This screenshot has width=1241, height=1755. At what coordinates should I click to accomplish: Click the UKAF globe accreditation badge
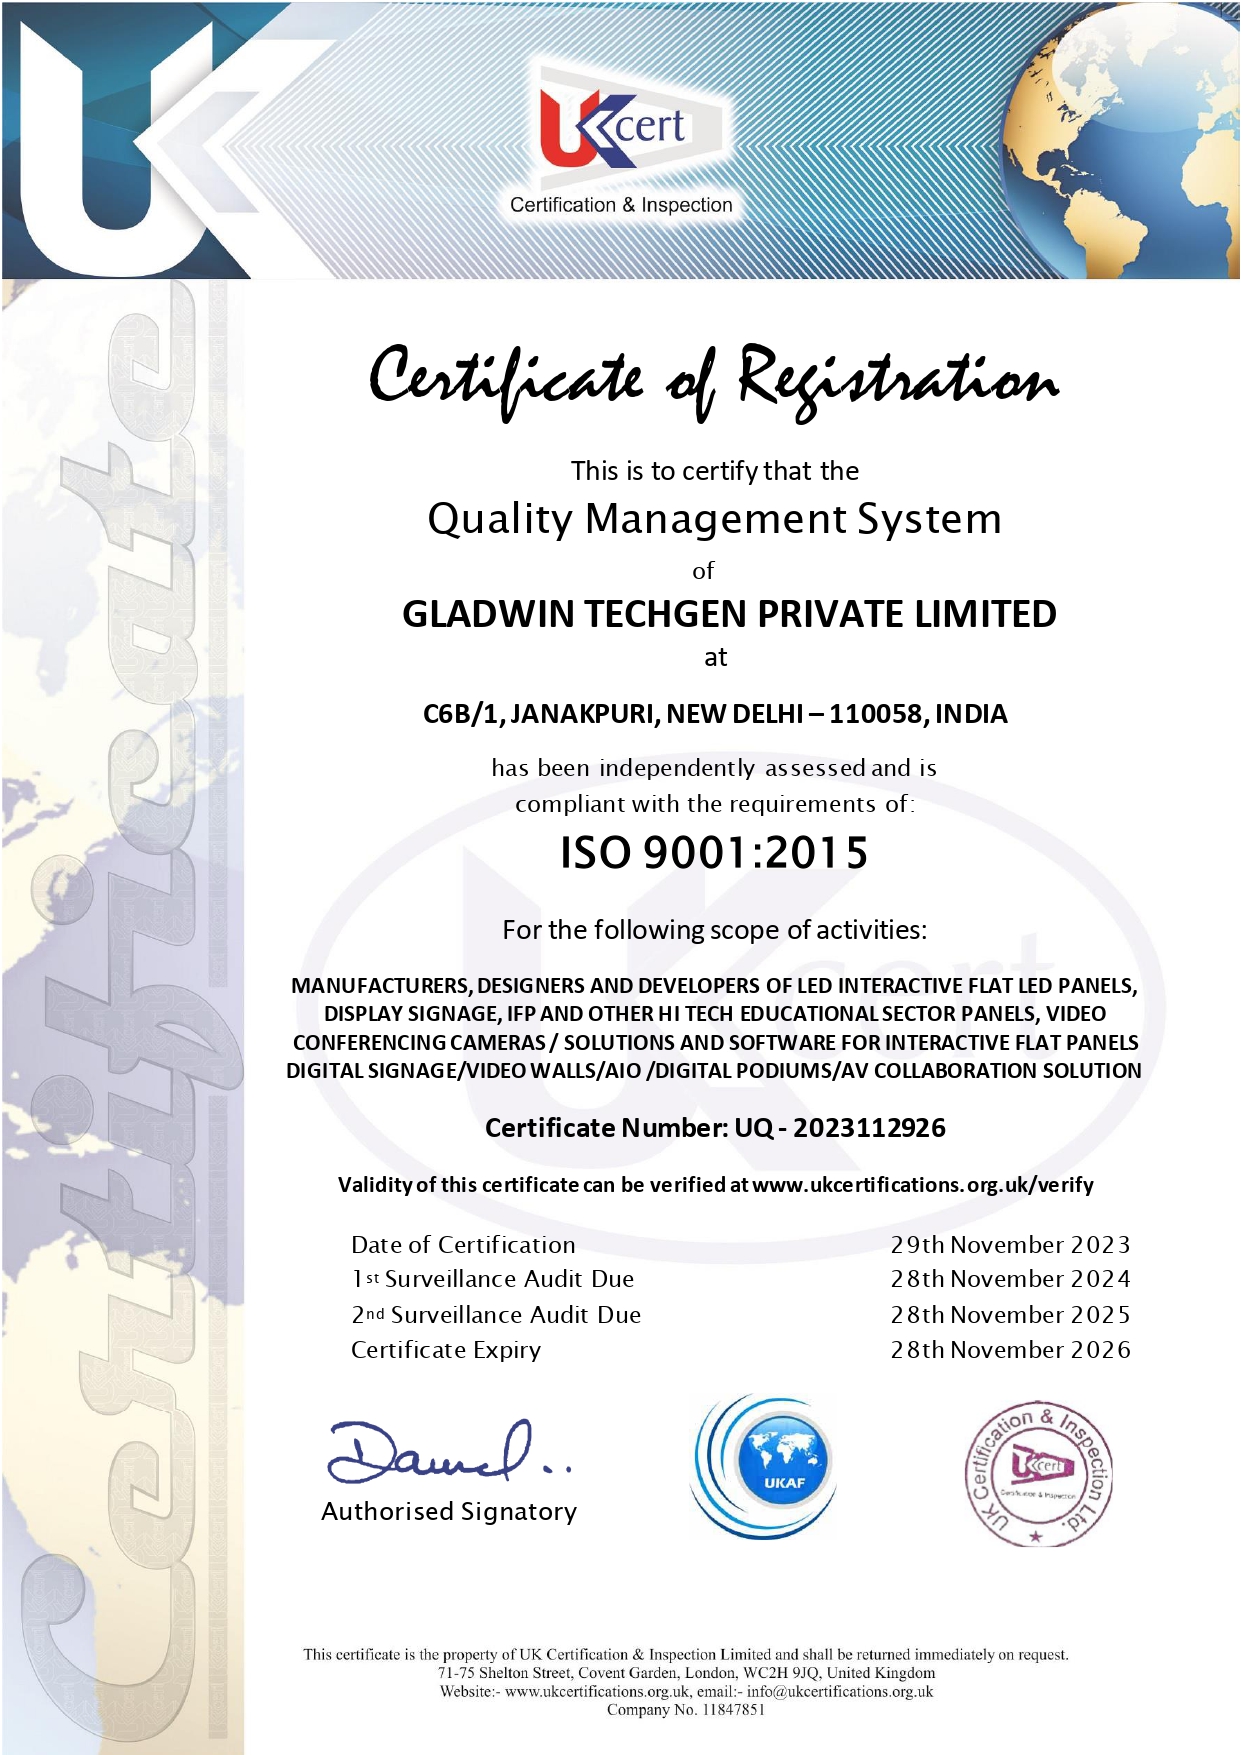pyautogui.click(x=766, y=1466)
